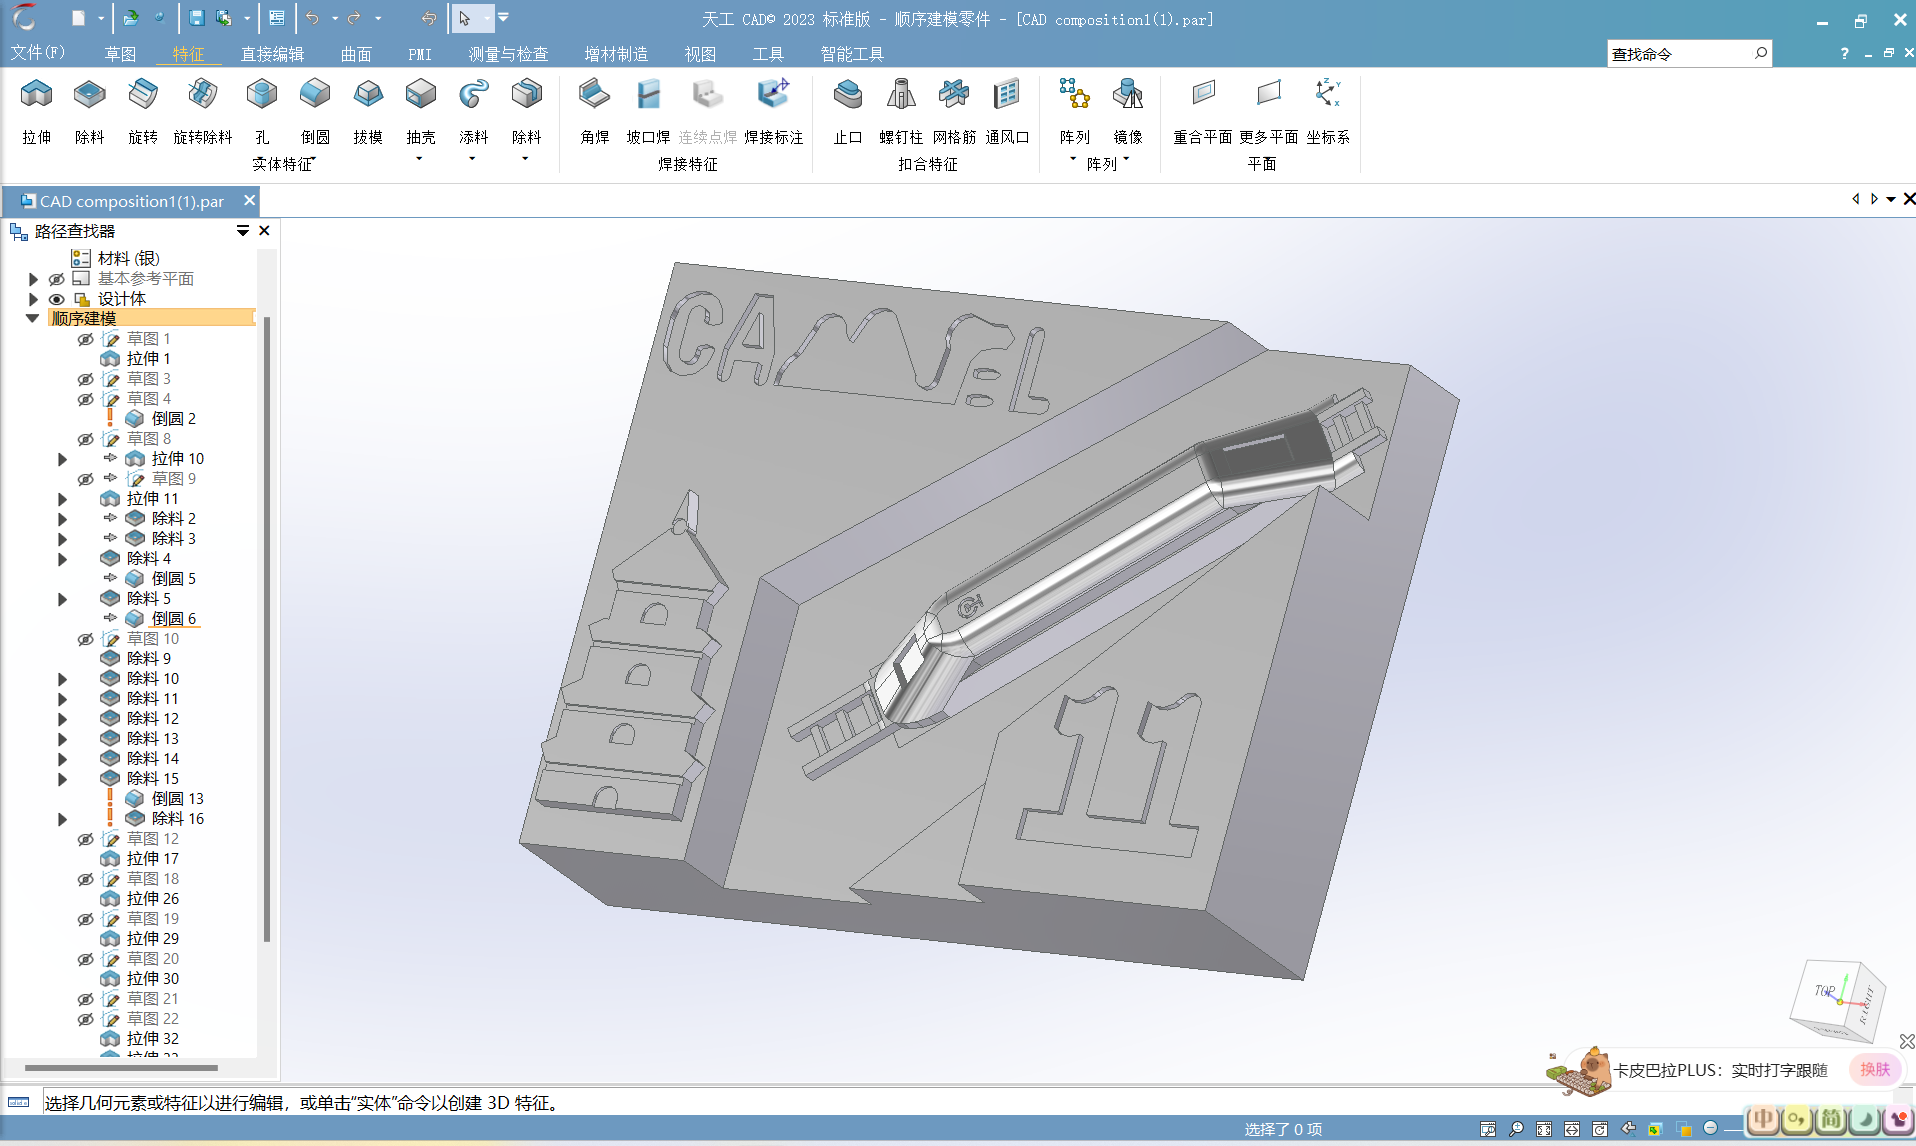The image size is (1916, 1146).
Task: Select the 材料 (银) entry
Action: point(128,259)
